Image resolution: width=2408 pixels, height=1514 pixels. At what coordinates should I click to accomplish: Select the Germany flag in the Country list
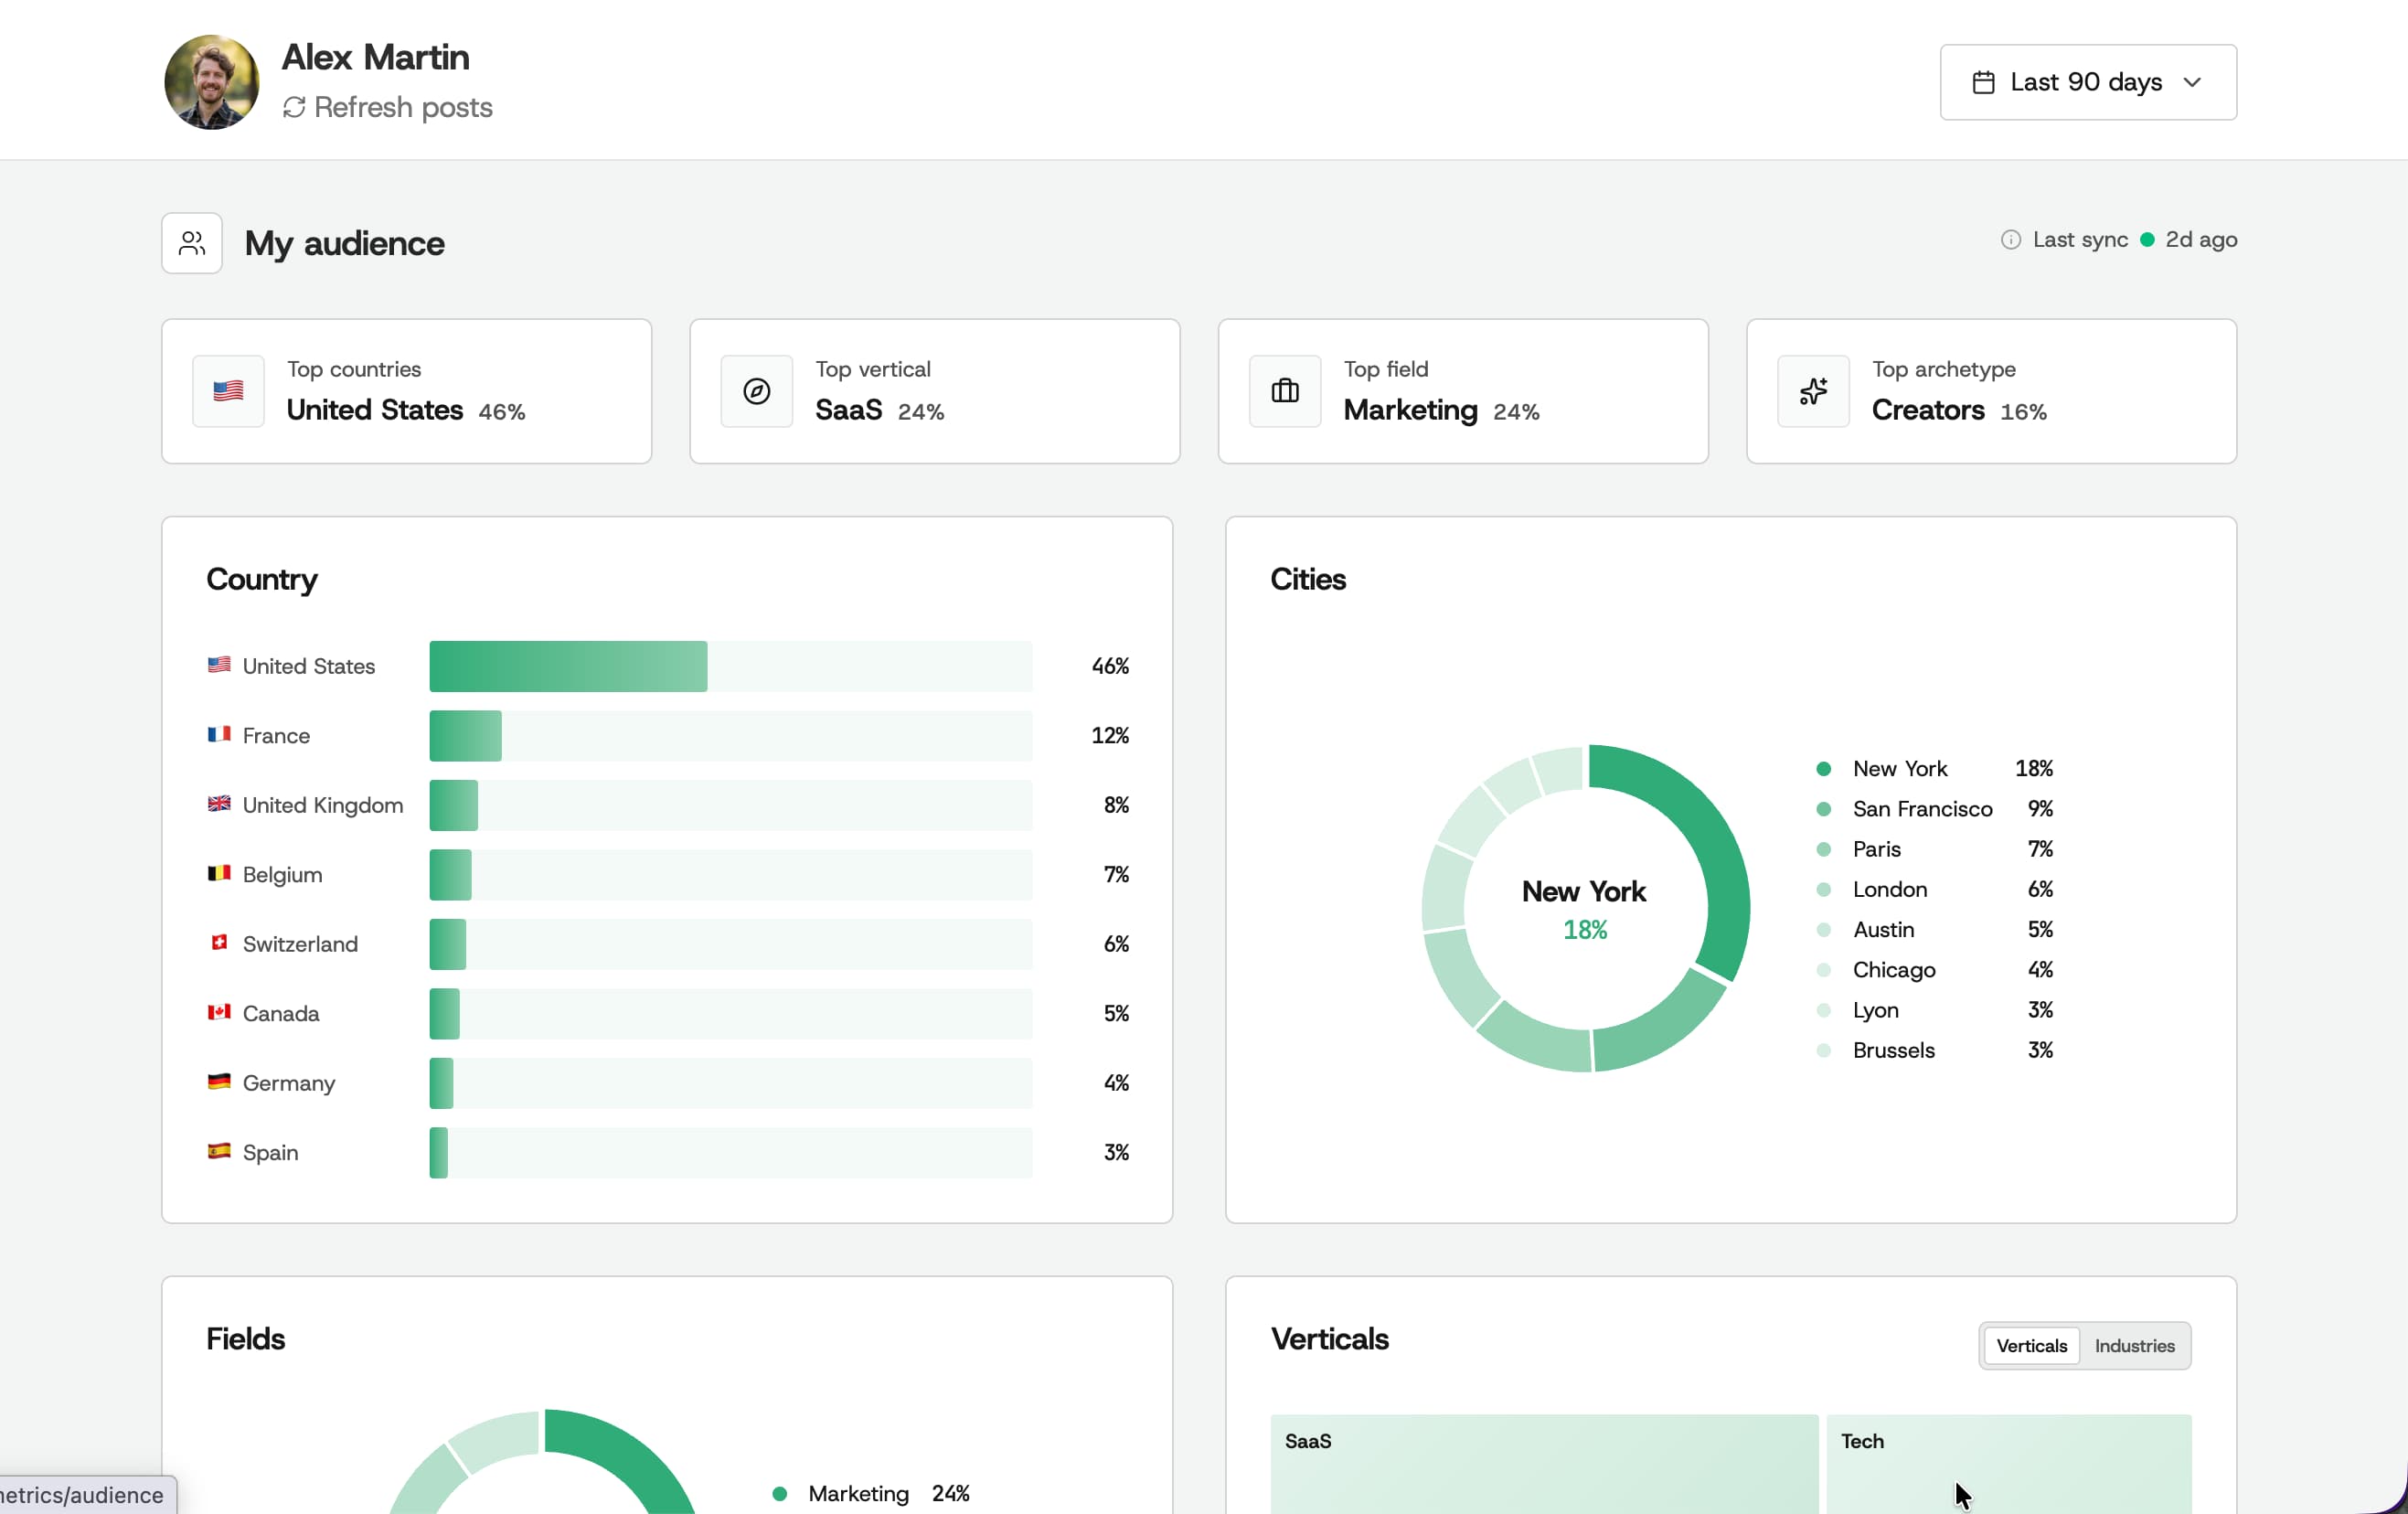click(219, 1082)
